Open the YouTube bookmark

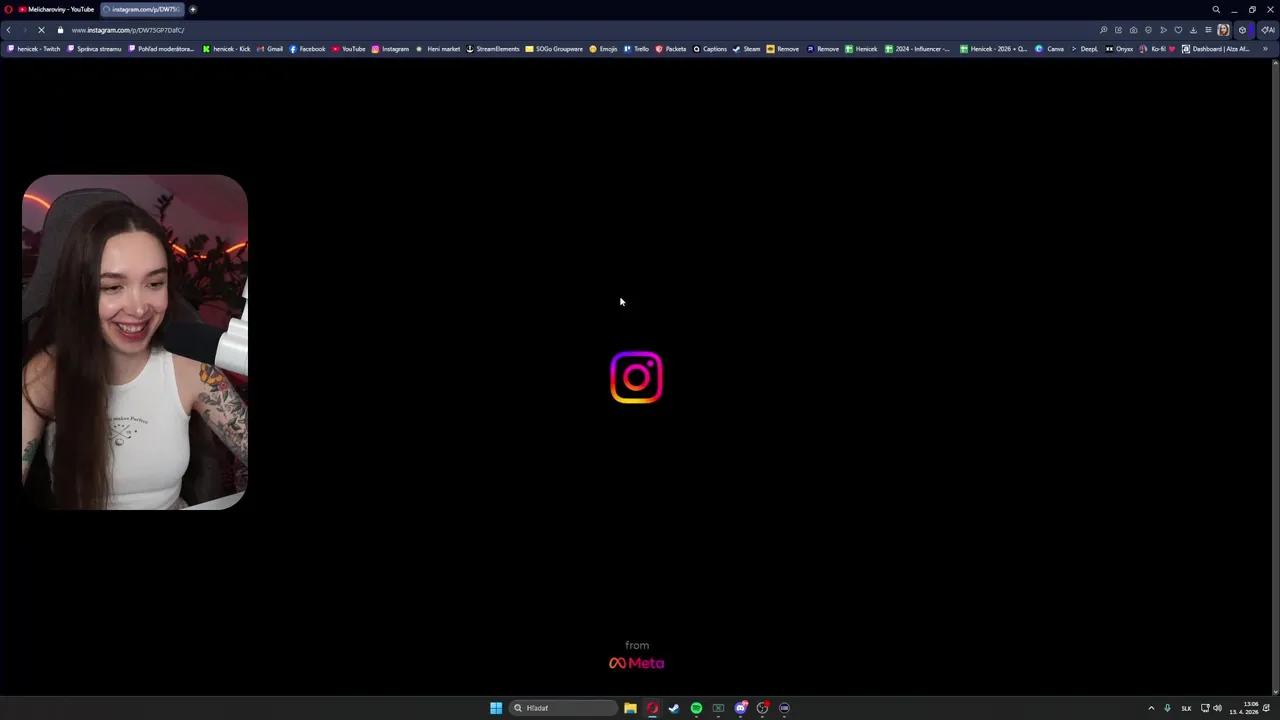point(349,49)
